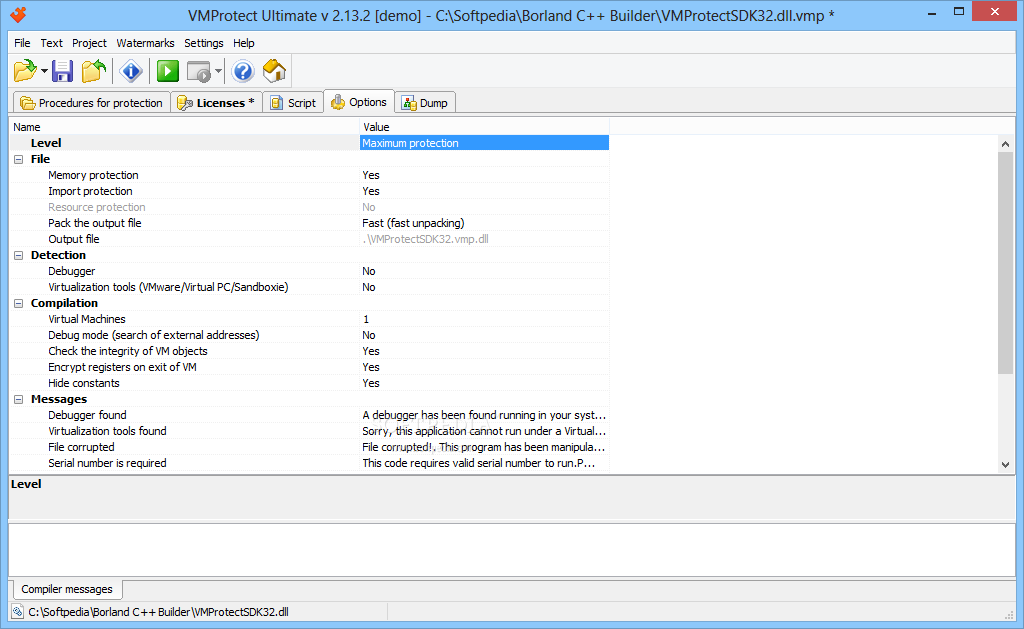Open dropdown arrow beside the execute icon
The image size is (1024, 629).
[x=218, y=71]
